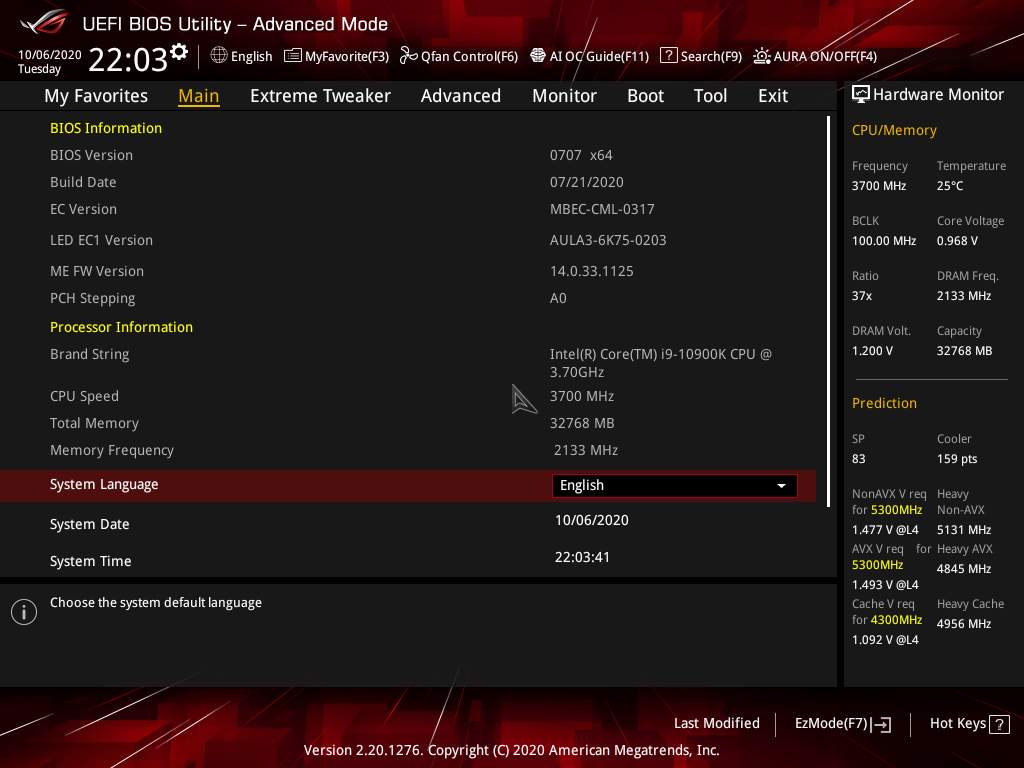1024x768 pixels.
Task: Open AI OC Guide brain icon
Action: (x=537, y=56)
